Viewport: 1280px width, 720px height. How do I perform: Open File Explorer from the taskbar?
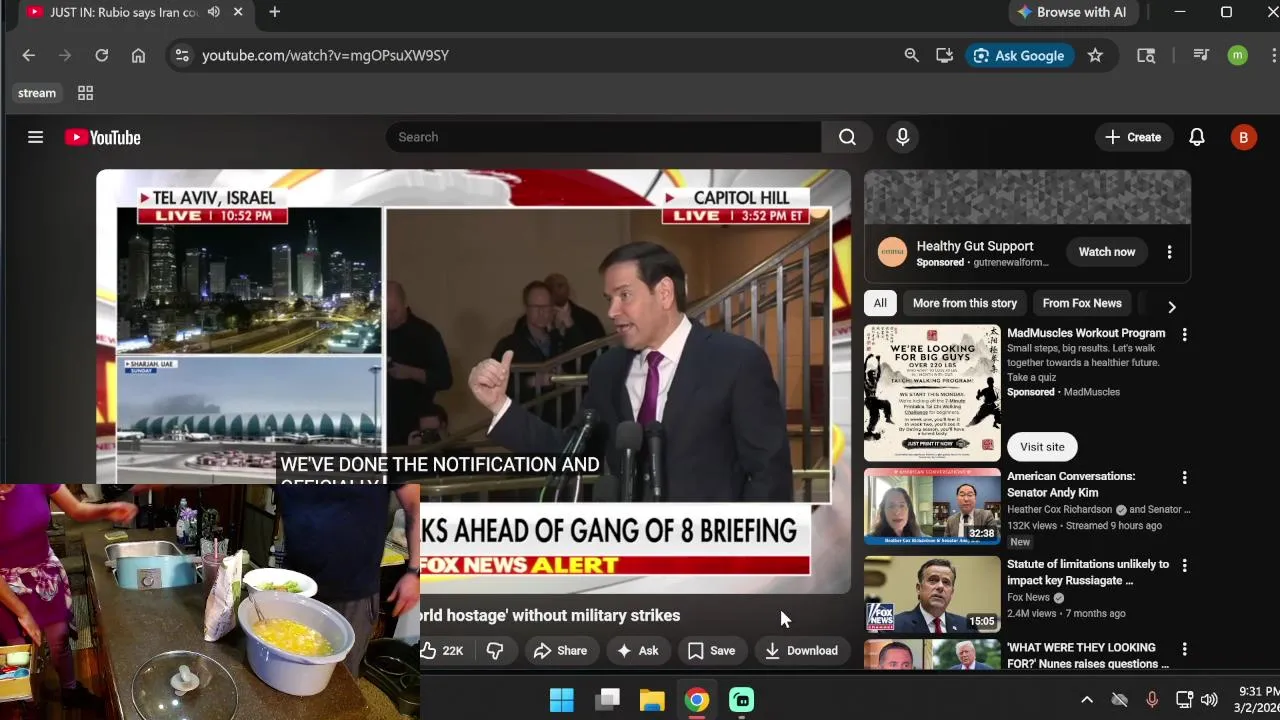[x=652, y=700]
